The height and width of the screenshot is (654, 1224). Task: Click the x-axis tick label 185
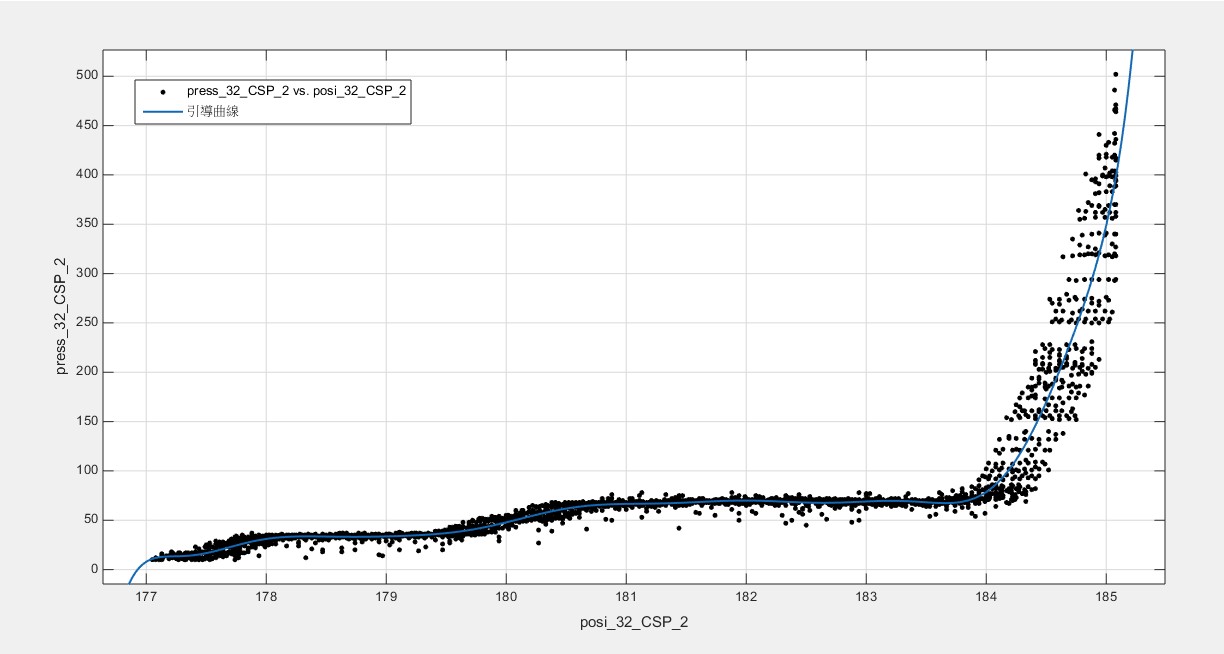pyautogui.click(x=1106, y=598)
